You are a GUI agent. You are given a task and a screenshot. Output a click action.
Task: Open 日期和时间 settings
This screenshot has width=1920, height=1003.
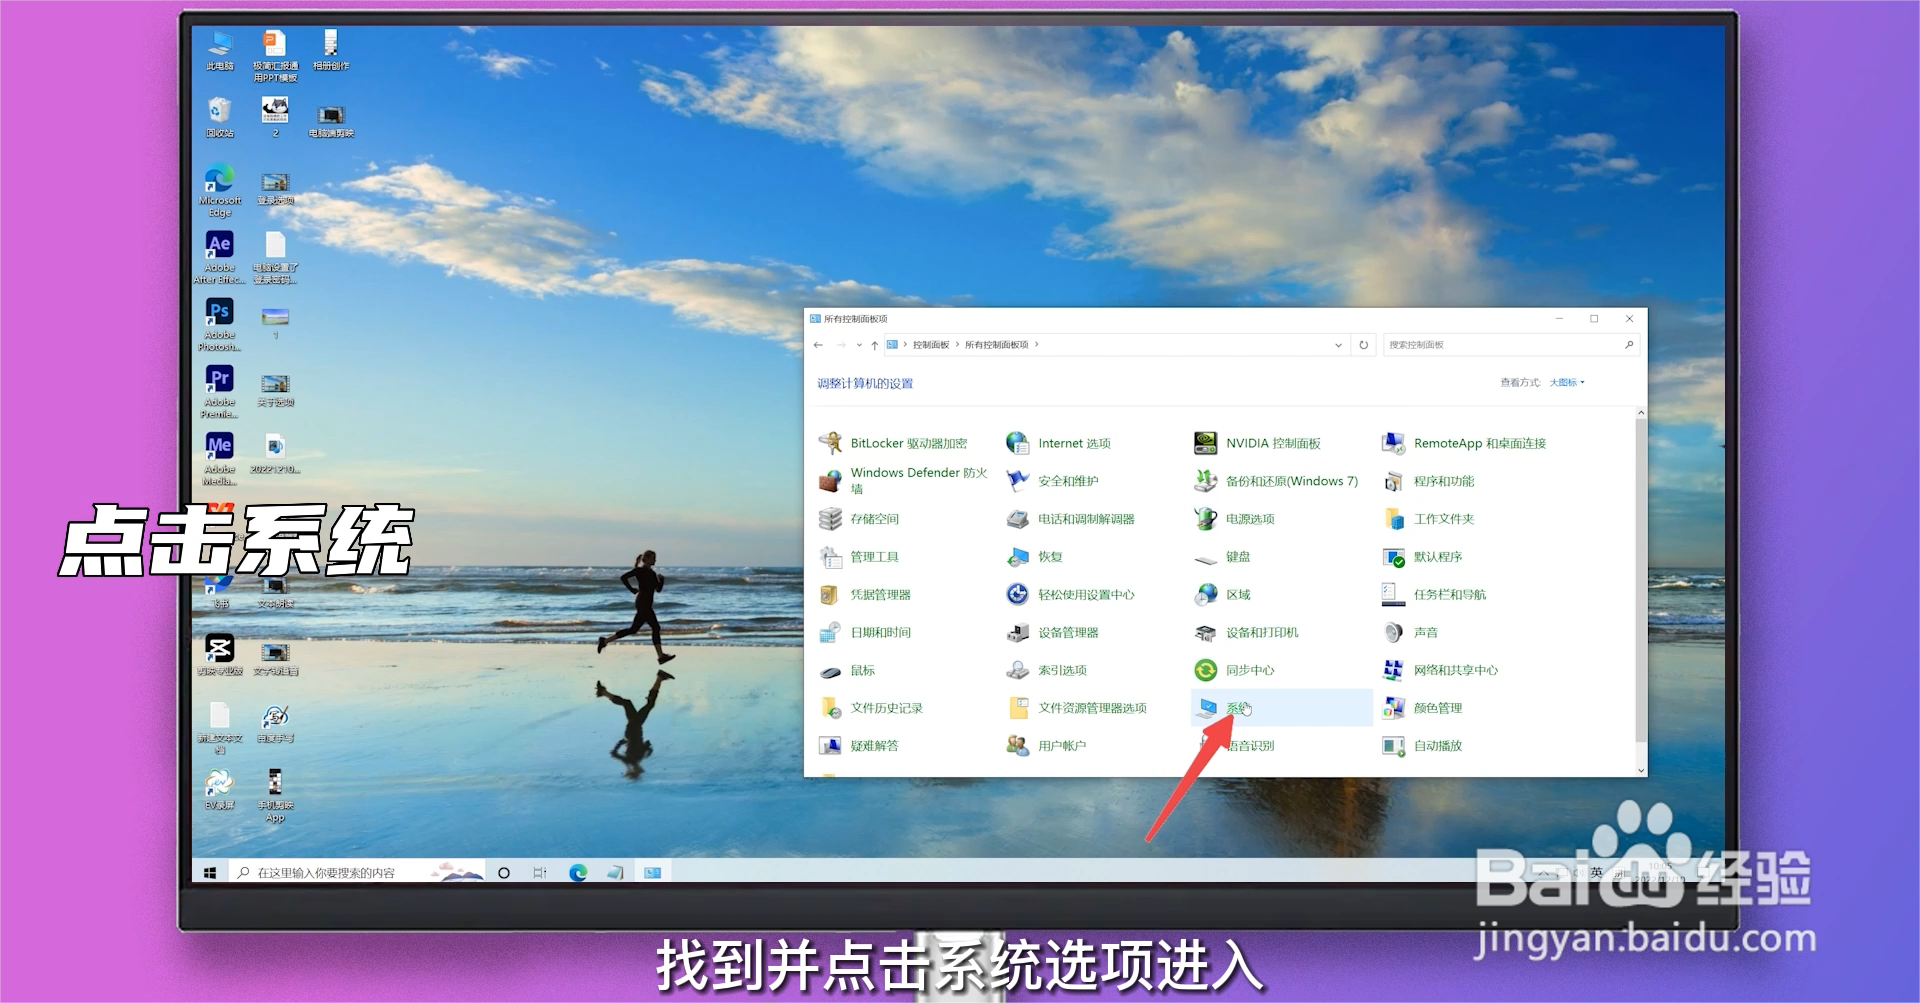[866, 633]
